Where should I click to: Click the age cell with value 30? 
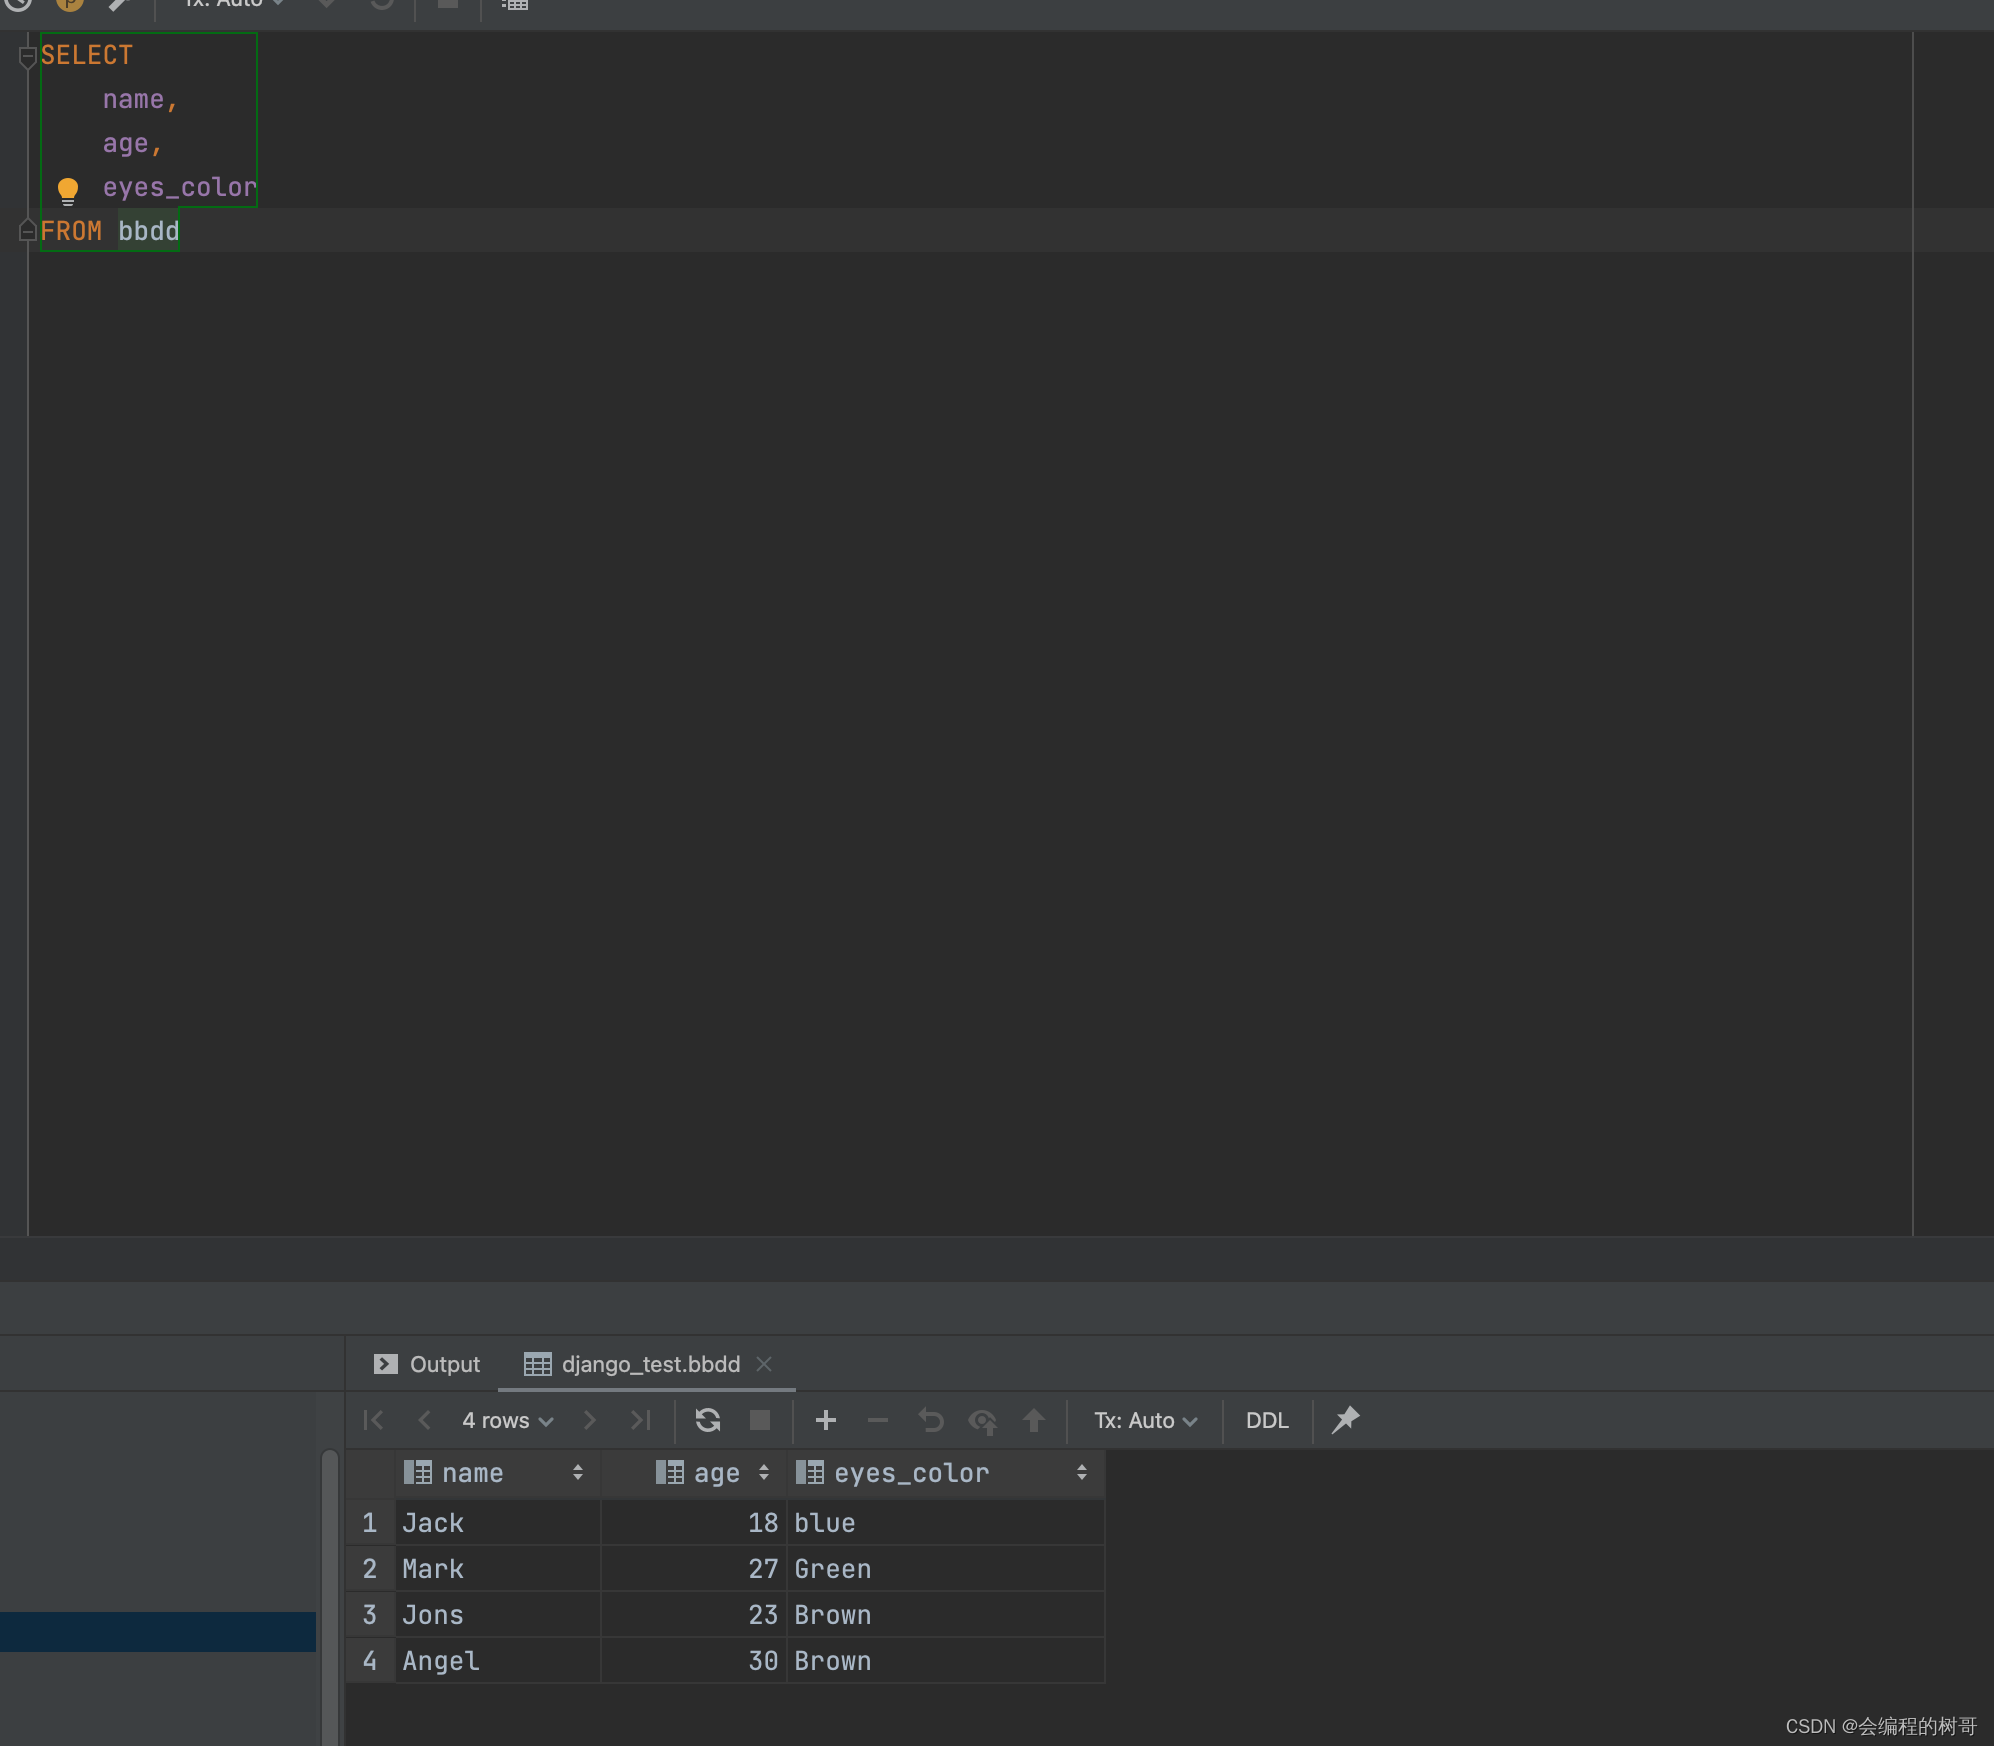694,1661
